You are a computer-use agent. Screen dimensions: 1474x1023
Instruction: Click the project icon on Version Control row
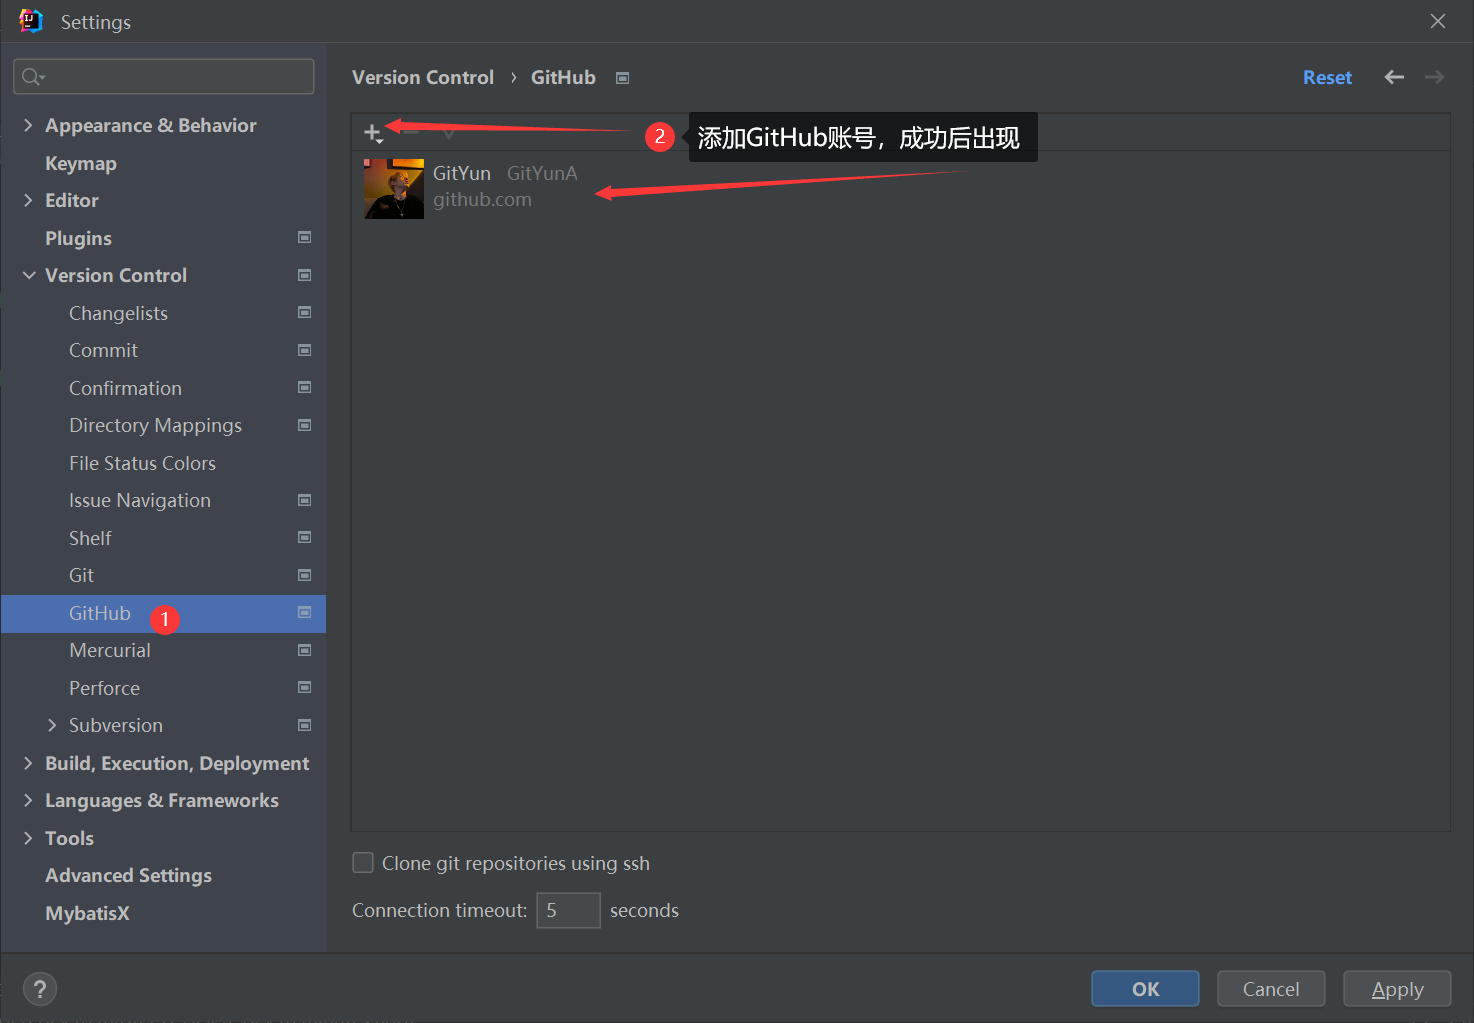click(305, 275)
